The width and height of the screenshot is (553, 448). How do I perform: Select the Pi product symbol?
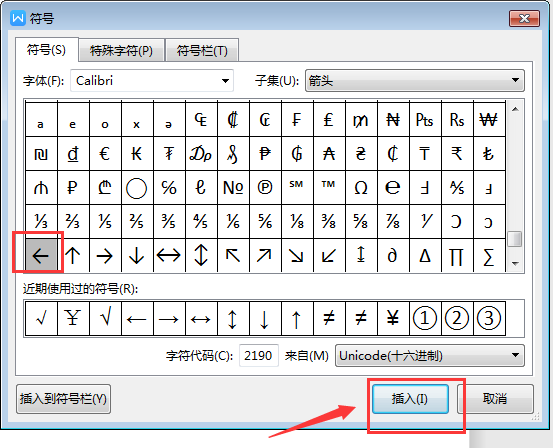point(457,255)
